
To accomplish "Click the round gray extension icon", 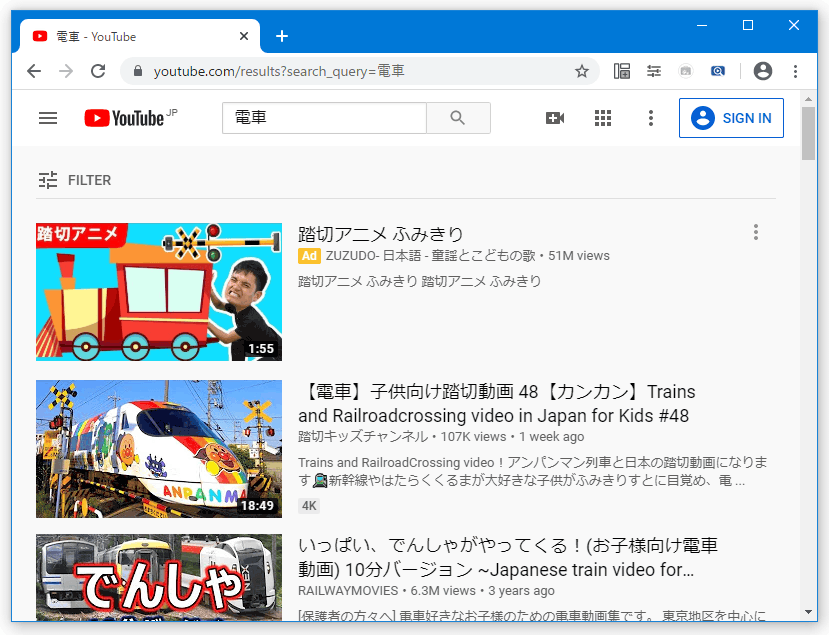I will pos(686,71).
